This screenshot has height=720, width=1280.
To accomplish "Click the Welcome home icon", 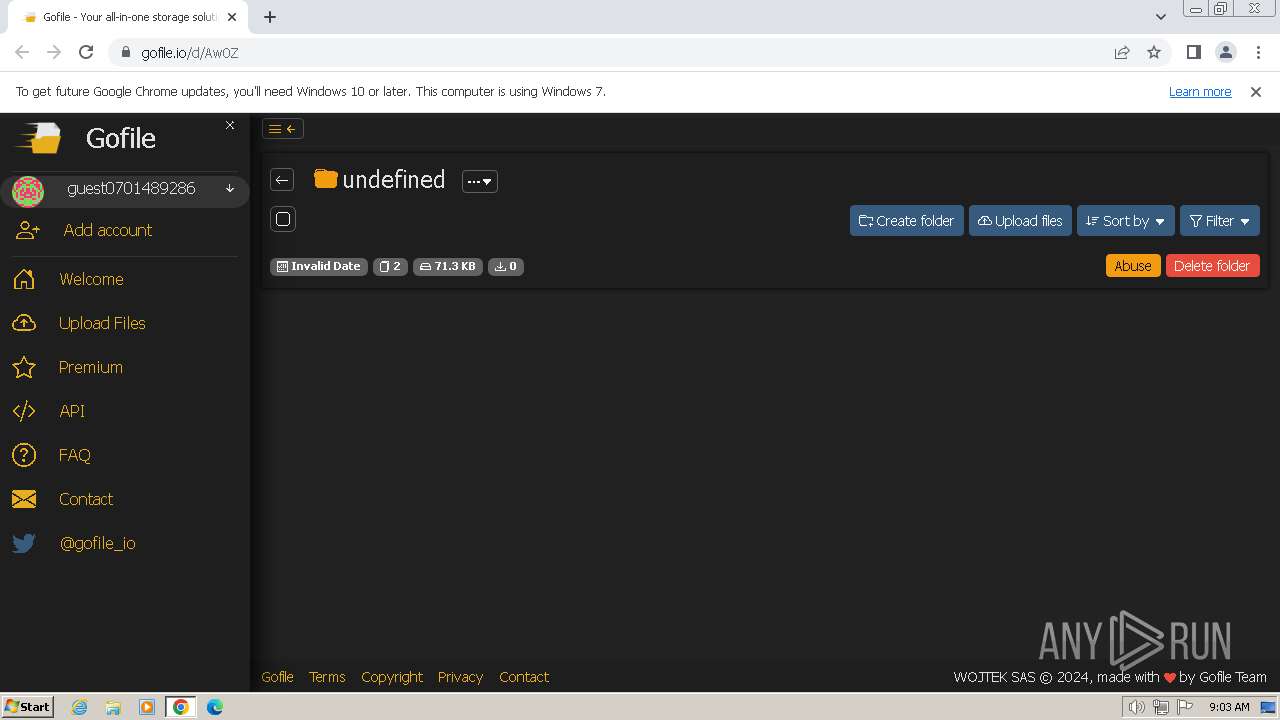I will click(x=24, y=279).
